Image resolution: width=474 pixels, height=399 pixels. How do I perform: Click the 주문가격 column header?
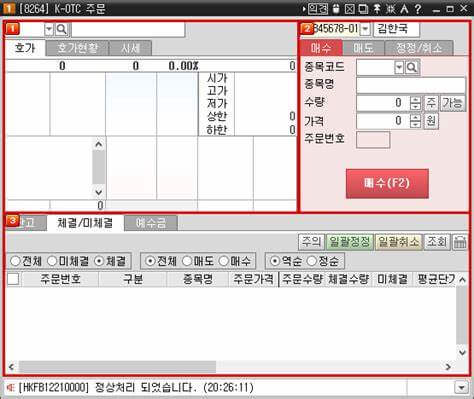(x=254, y=279)
